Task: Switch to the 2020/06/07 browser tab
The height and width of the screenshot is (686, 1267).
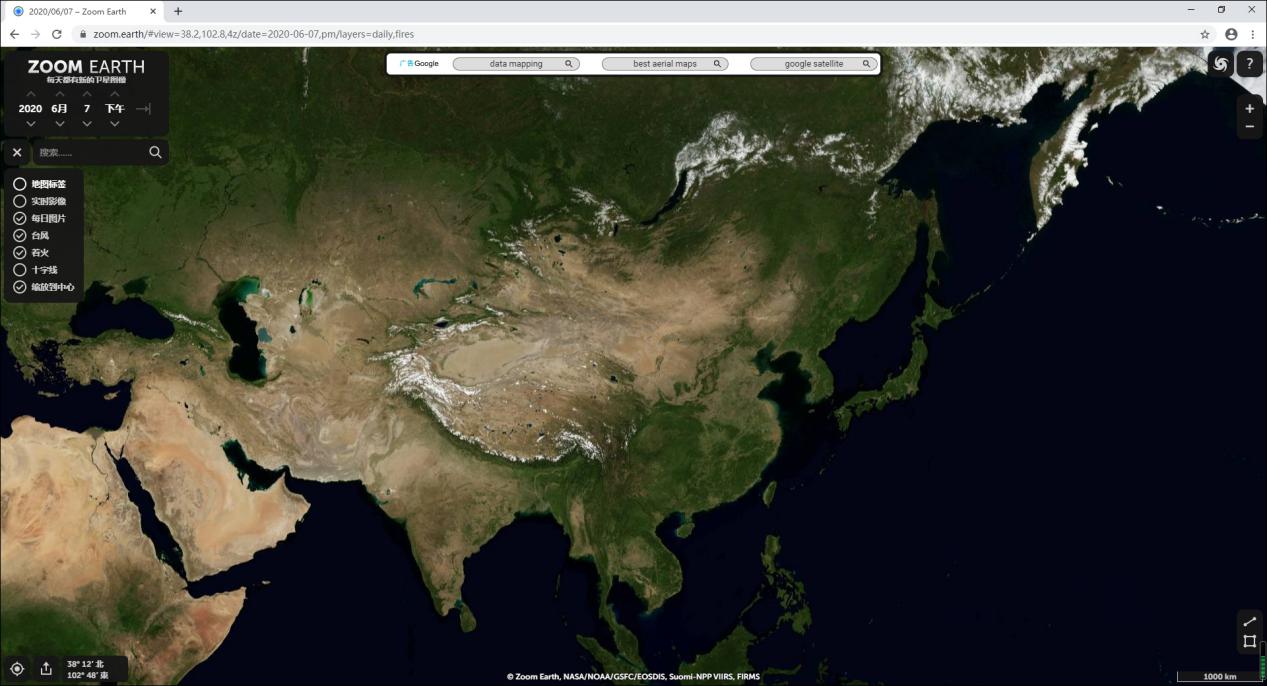Action: 75,11
